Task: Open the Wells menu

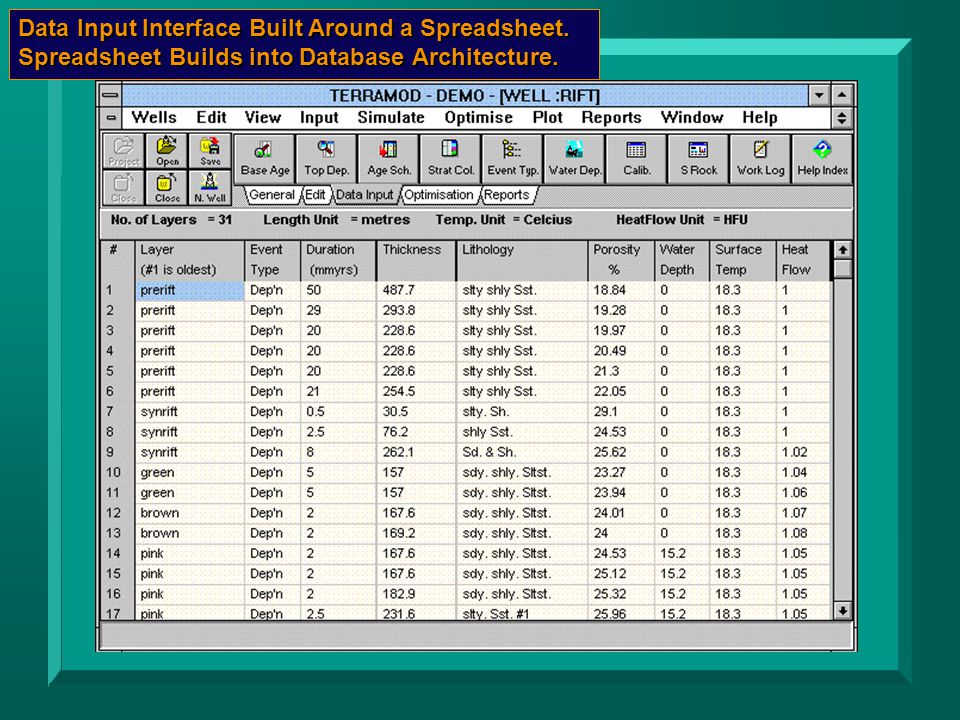Action: [x=154, y=118]
